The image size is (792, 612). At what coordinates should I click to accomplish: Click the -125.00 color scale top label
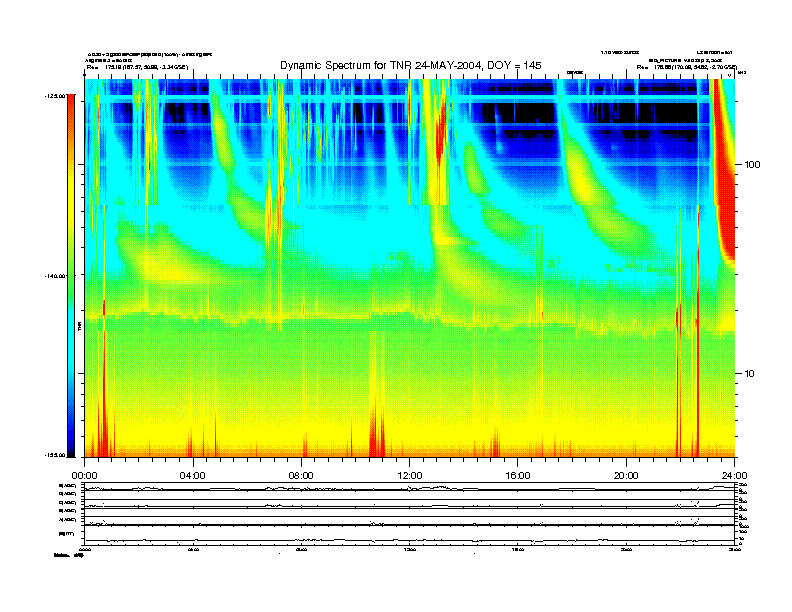pyautogui.click(x=56, y=95)
